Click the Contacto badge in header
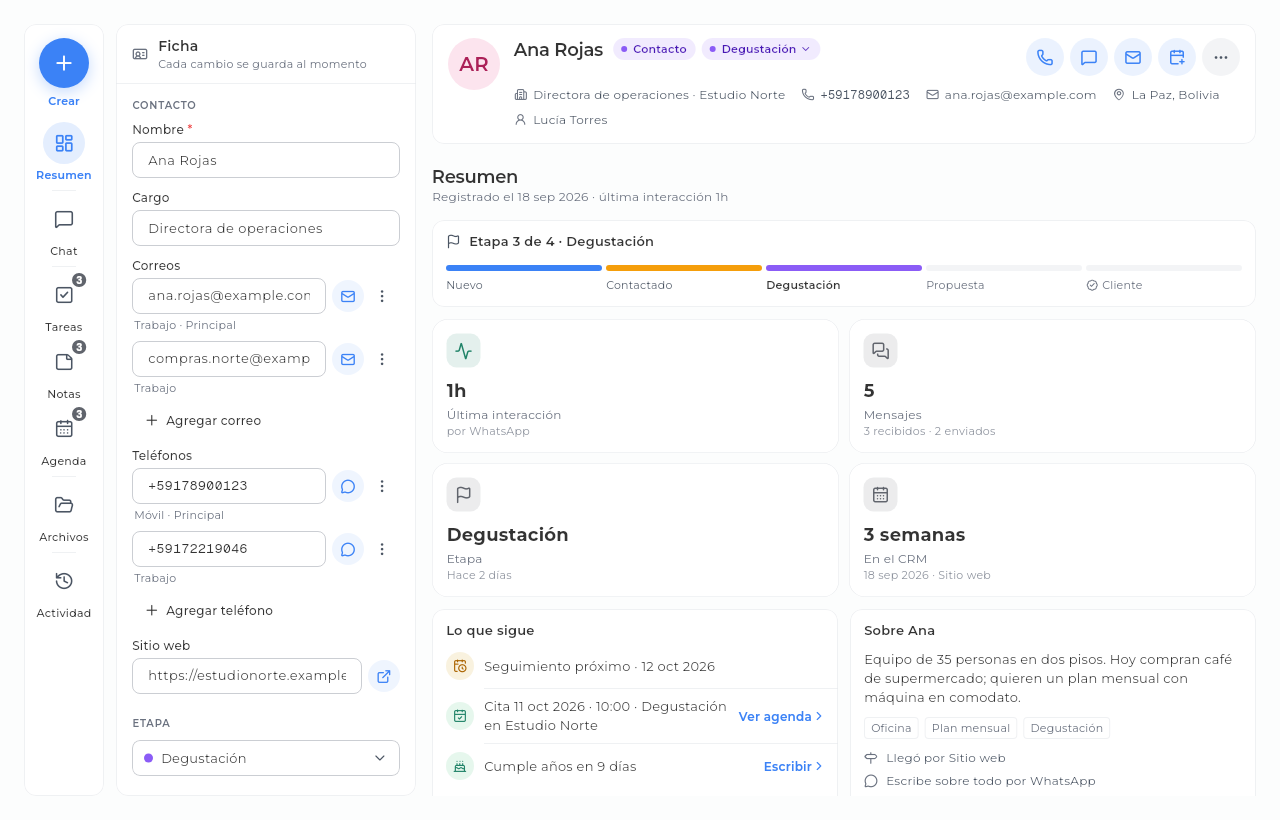 654,49
